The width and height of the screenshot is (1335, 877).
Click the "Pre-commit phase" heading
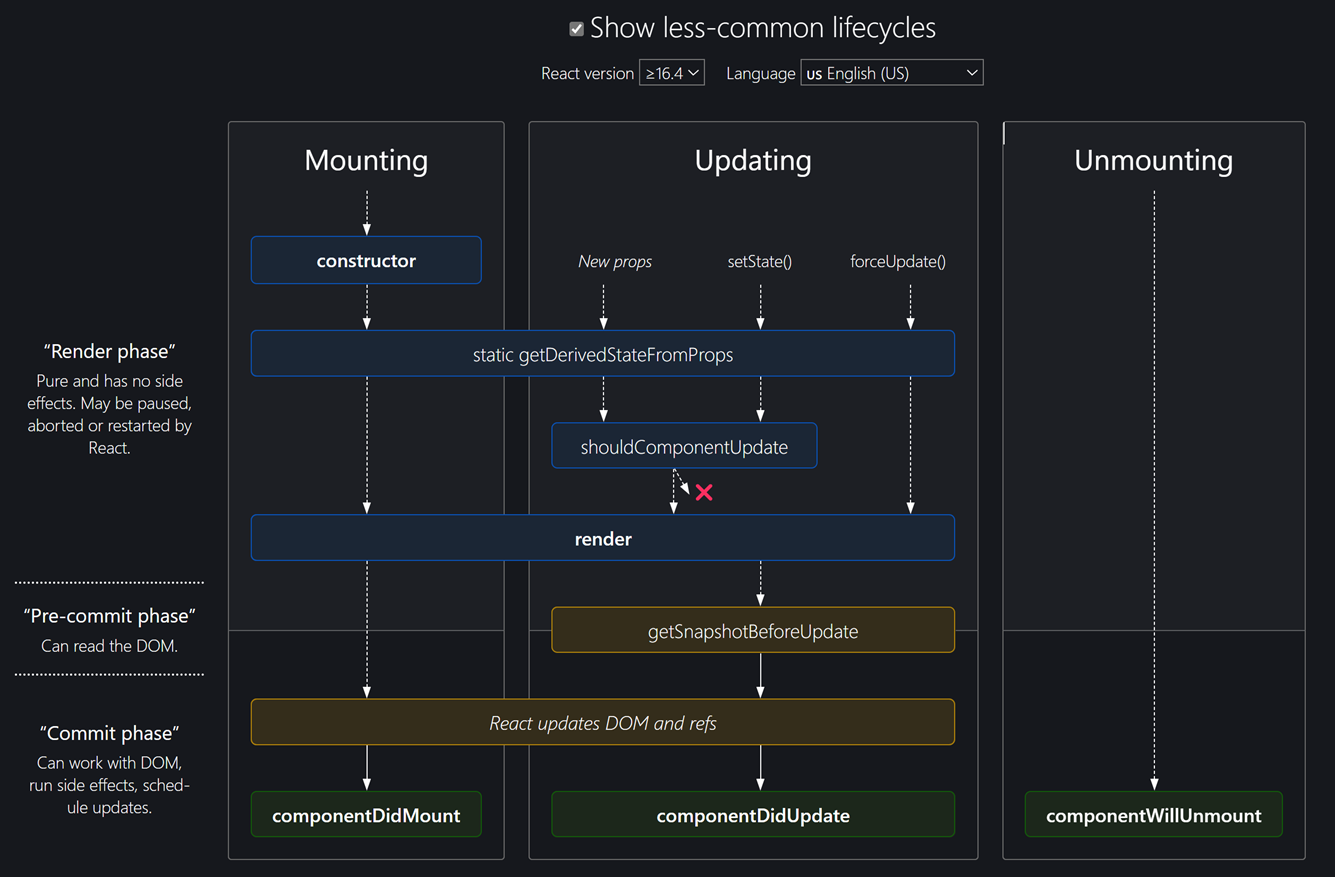click(x=110, y=615)
